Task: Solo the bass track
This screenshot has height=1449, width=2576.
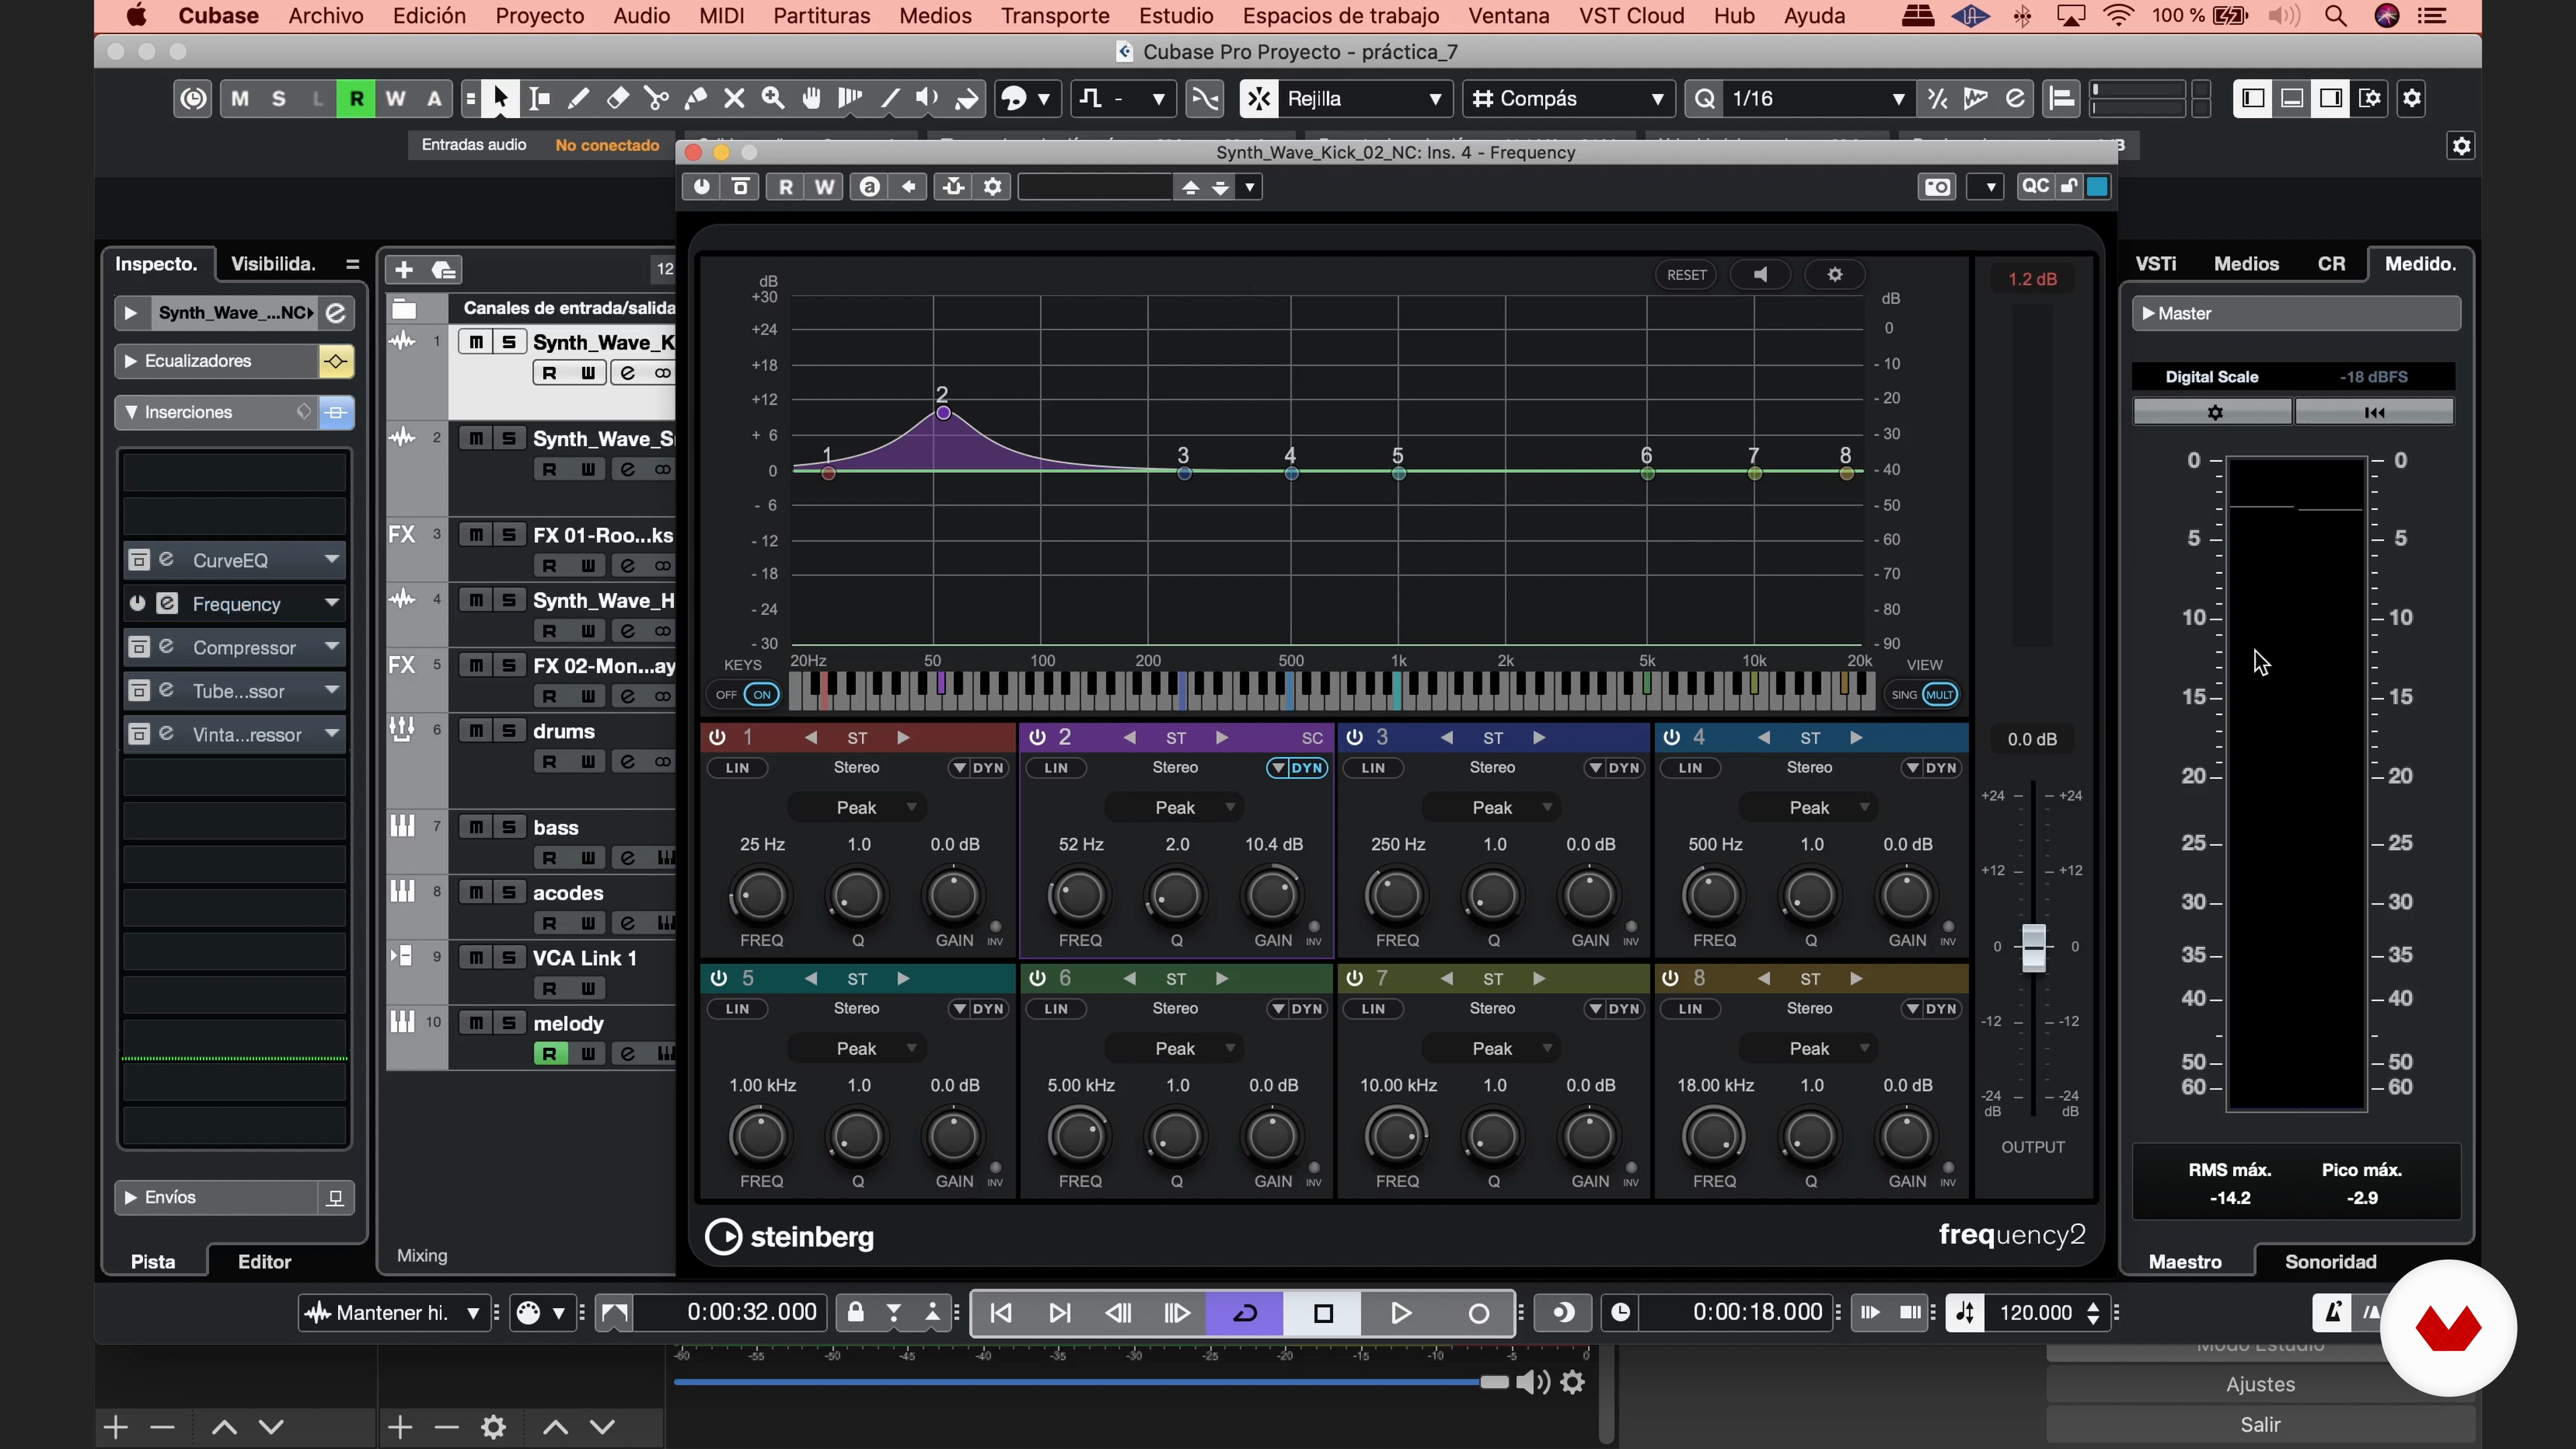Action: 509,827
